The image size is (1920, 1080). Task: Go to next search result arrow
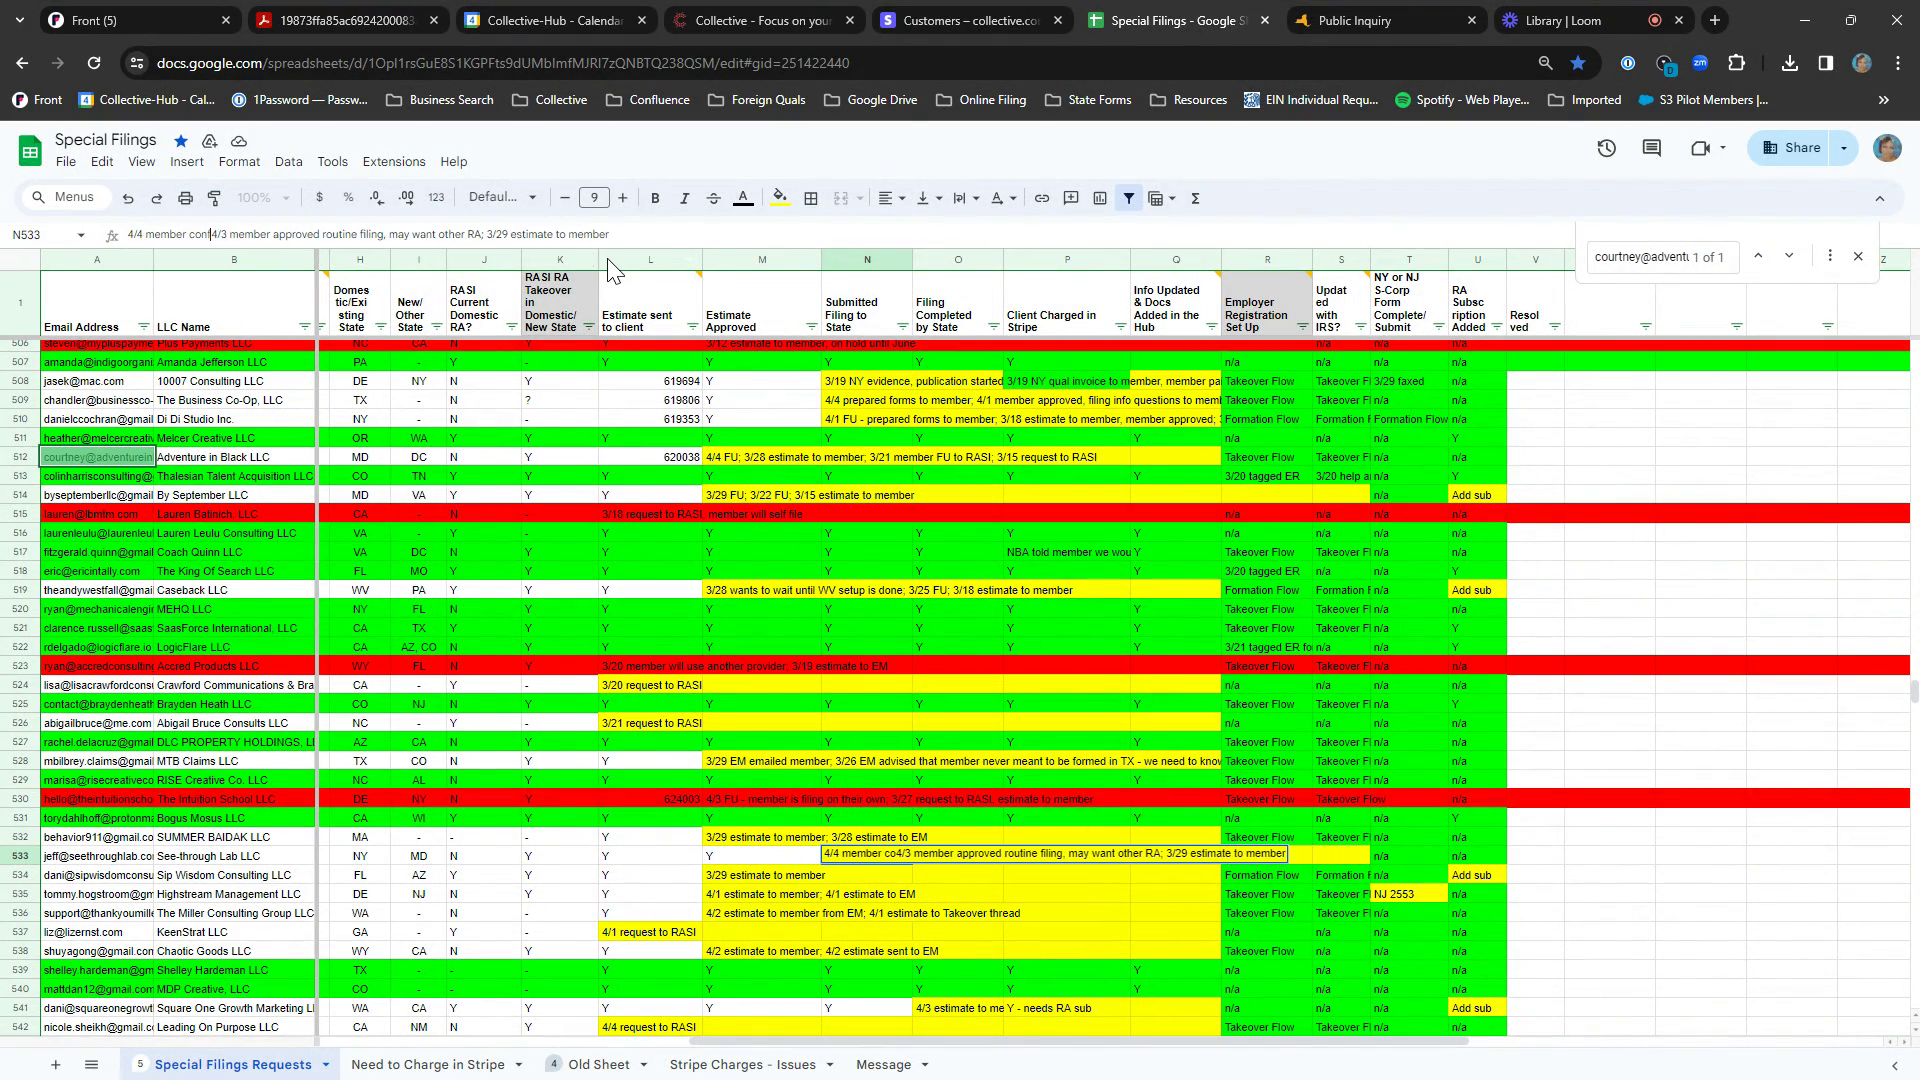[x=1789, y=256]
